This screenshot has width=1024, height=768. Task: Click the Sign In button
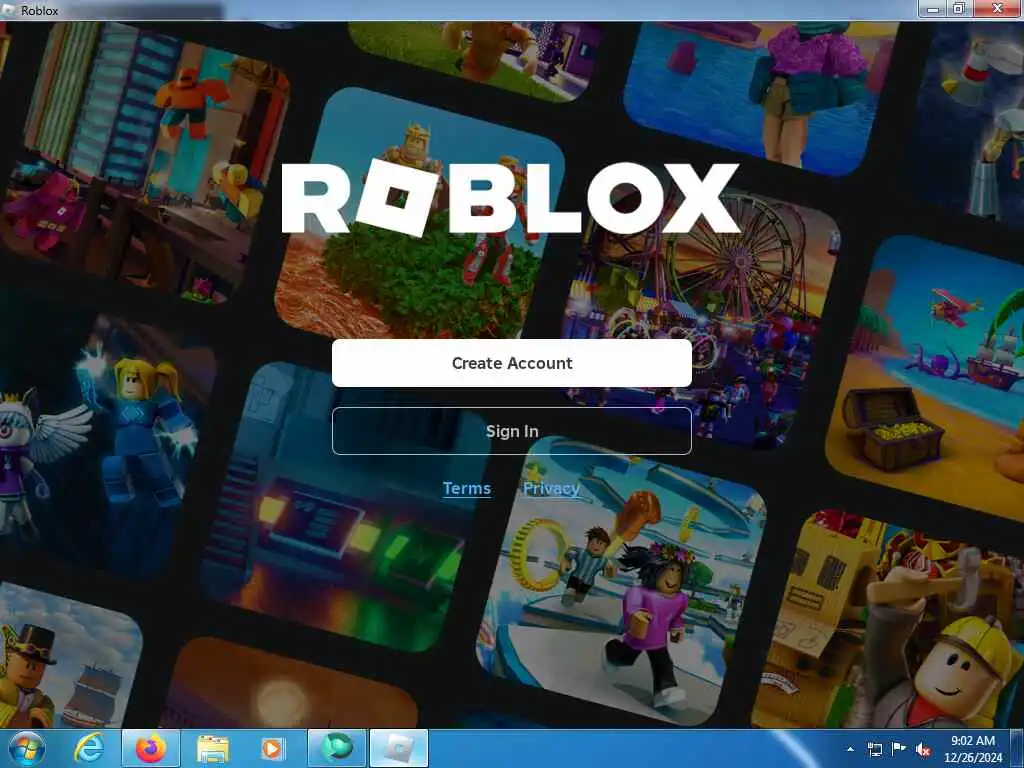click(511, 431)
